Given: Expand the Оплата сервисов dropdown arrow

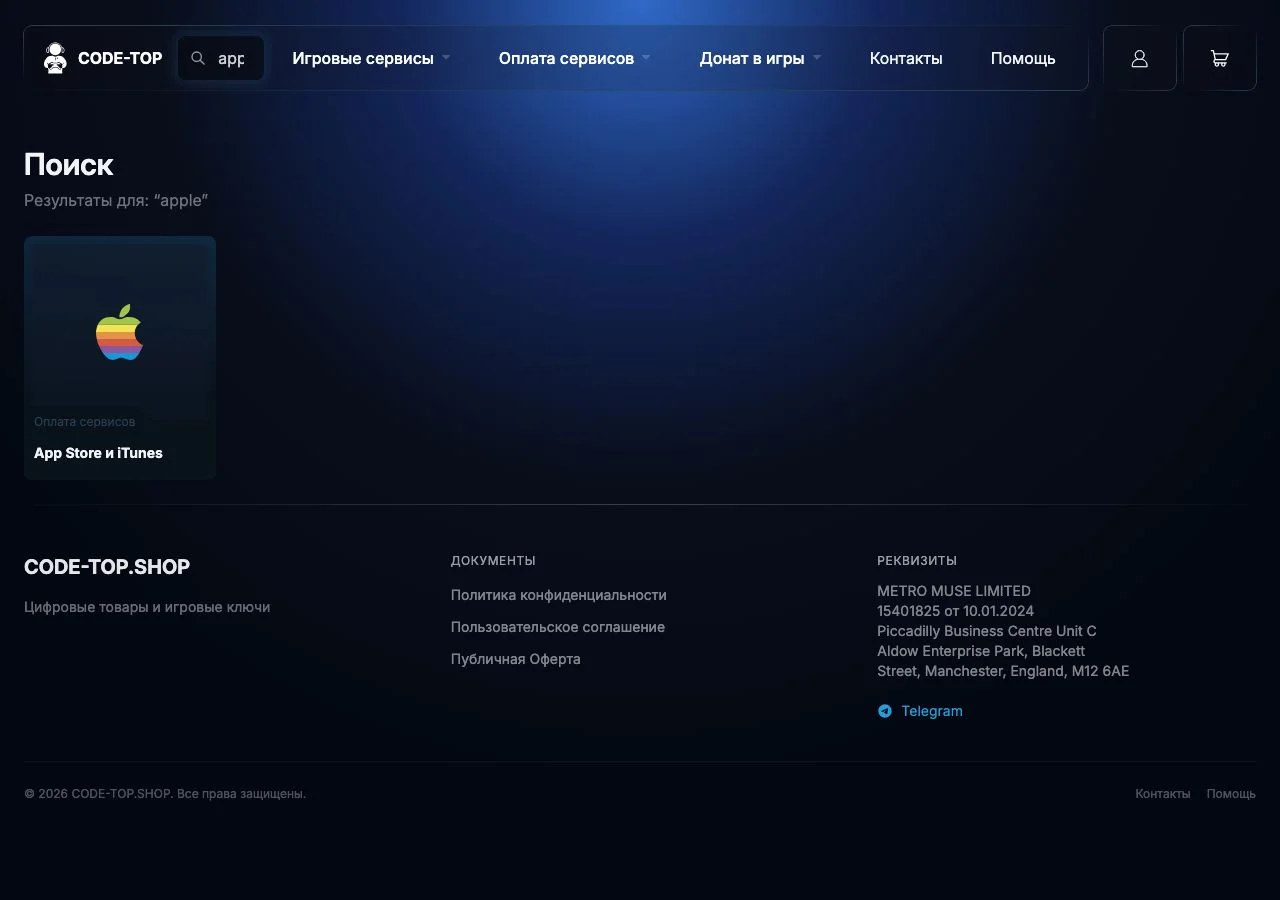Looking at the screenshot, I should pyautogui.click(x=646, y=58).
